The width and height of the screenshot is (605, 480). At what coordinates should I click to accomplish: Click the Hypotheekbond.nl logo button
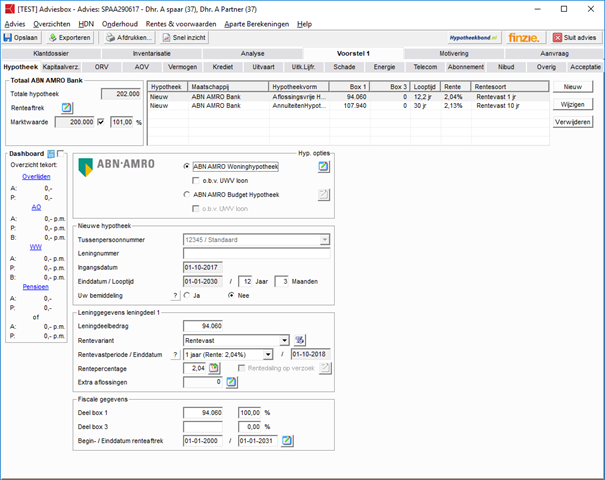(x=473, y=37)
